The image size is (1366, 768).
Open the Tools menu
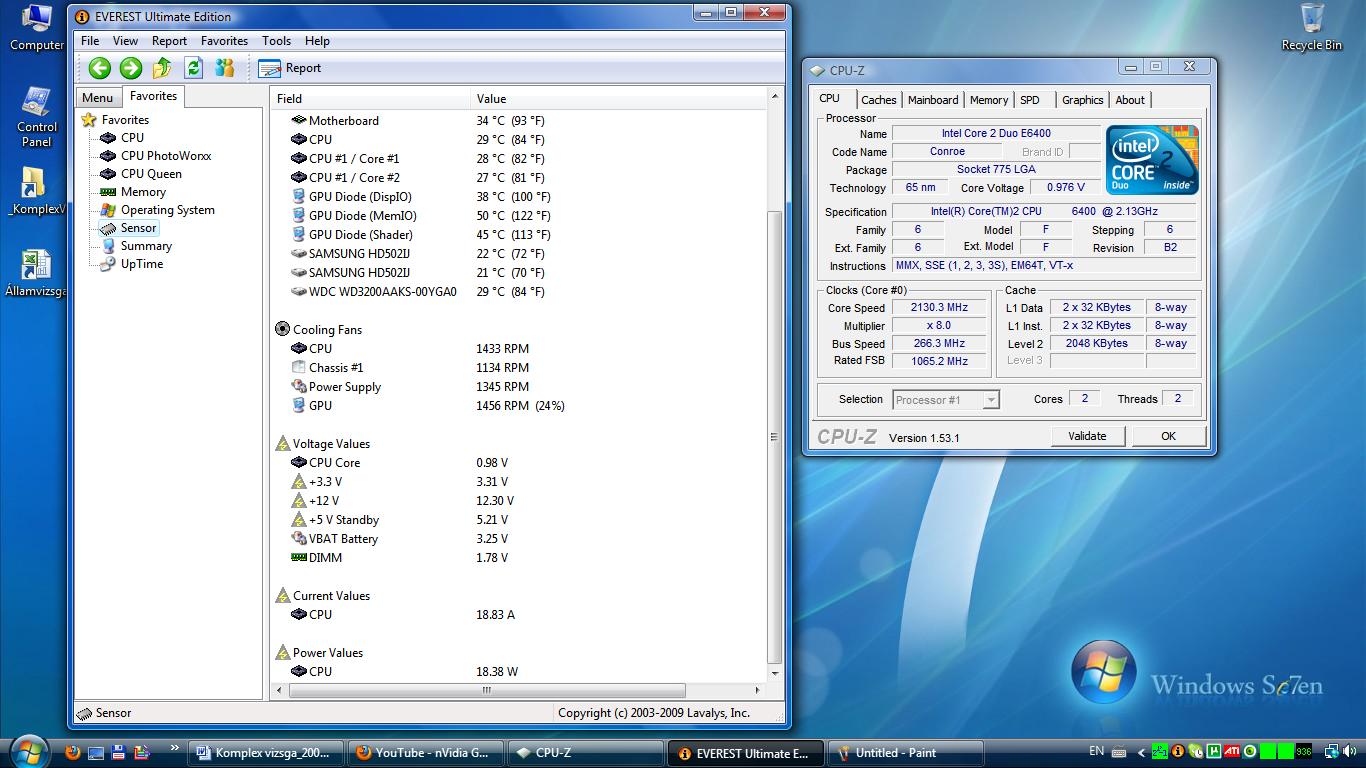tap(277, 41)
